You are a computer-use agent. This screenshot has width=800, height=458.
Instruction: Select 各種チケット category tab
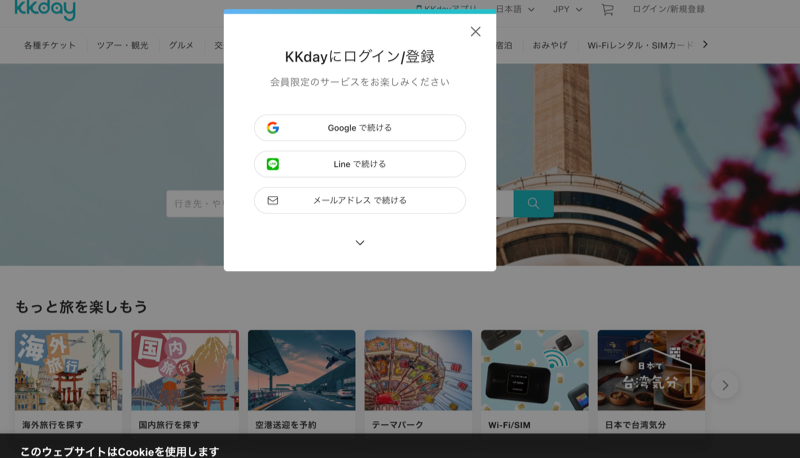pos(49,45)
